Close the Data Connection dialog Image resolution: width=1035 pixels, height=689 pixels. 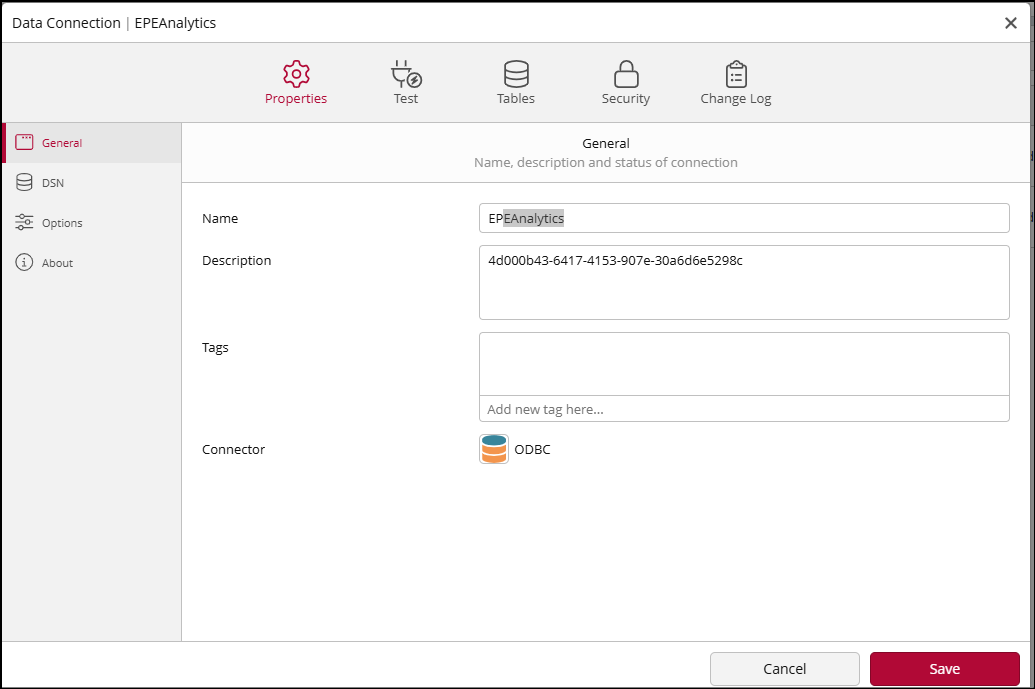coord(1010,22)
